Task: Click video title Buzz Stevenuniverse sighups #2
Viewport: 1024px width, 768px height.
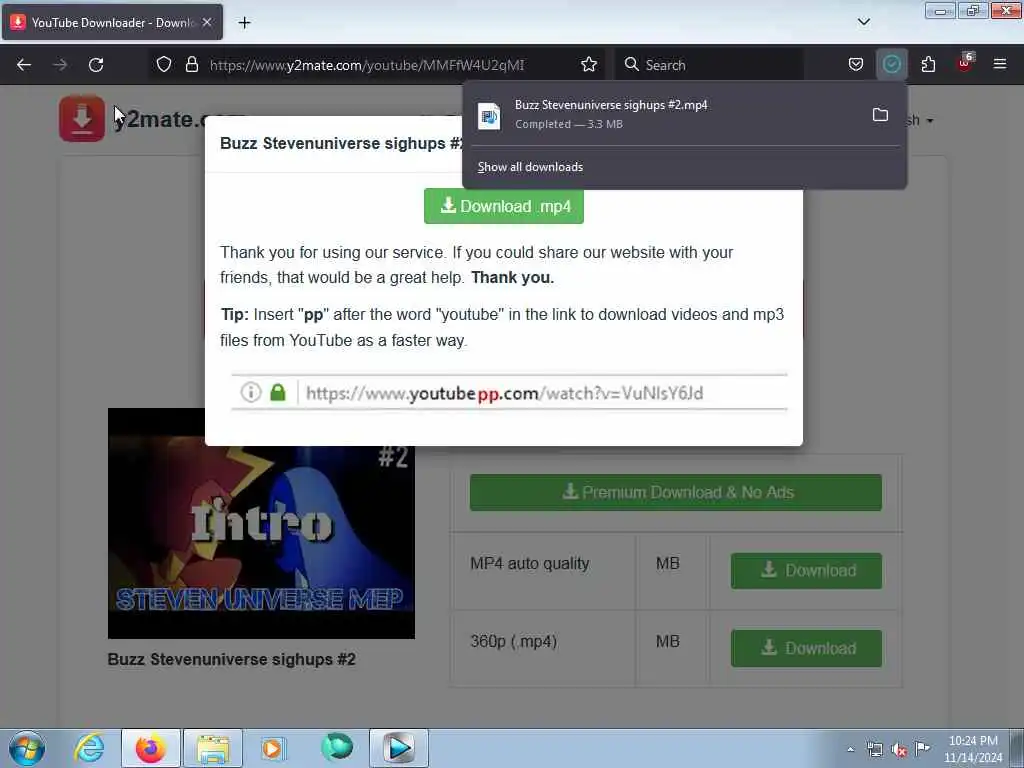Action: (x=232, y=660)
